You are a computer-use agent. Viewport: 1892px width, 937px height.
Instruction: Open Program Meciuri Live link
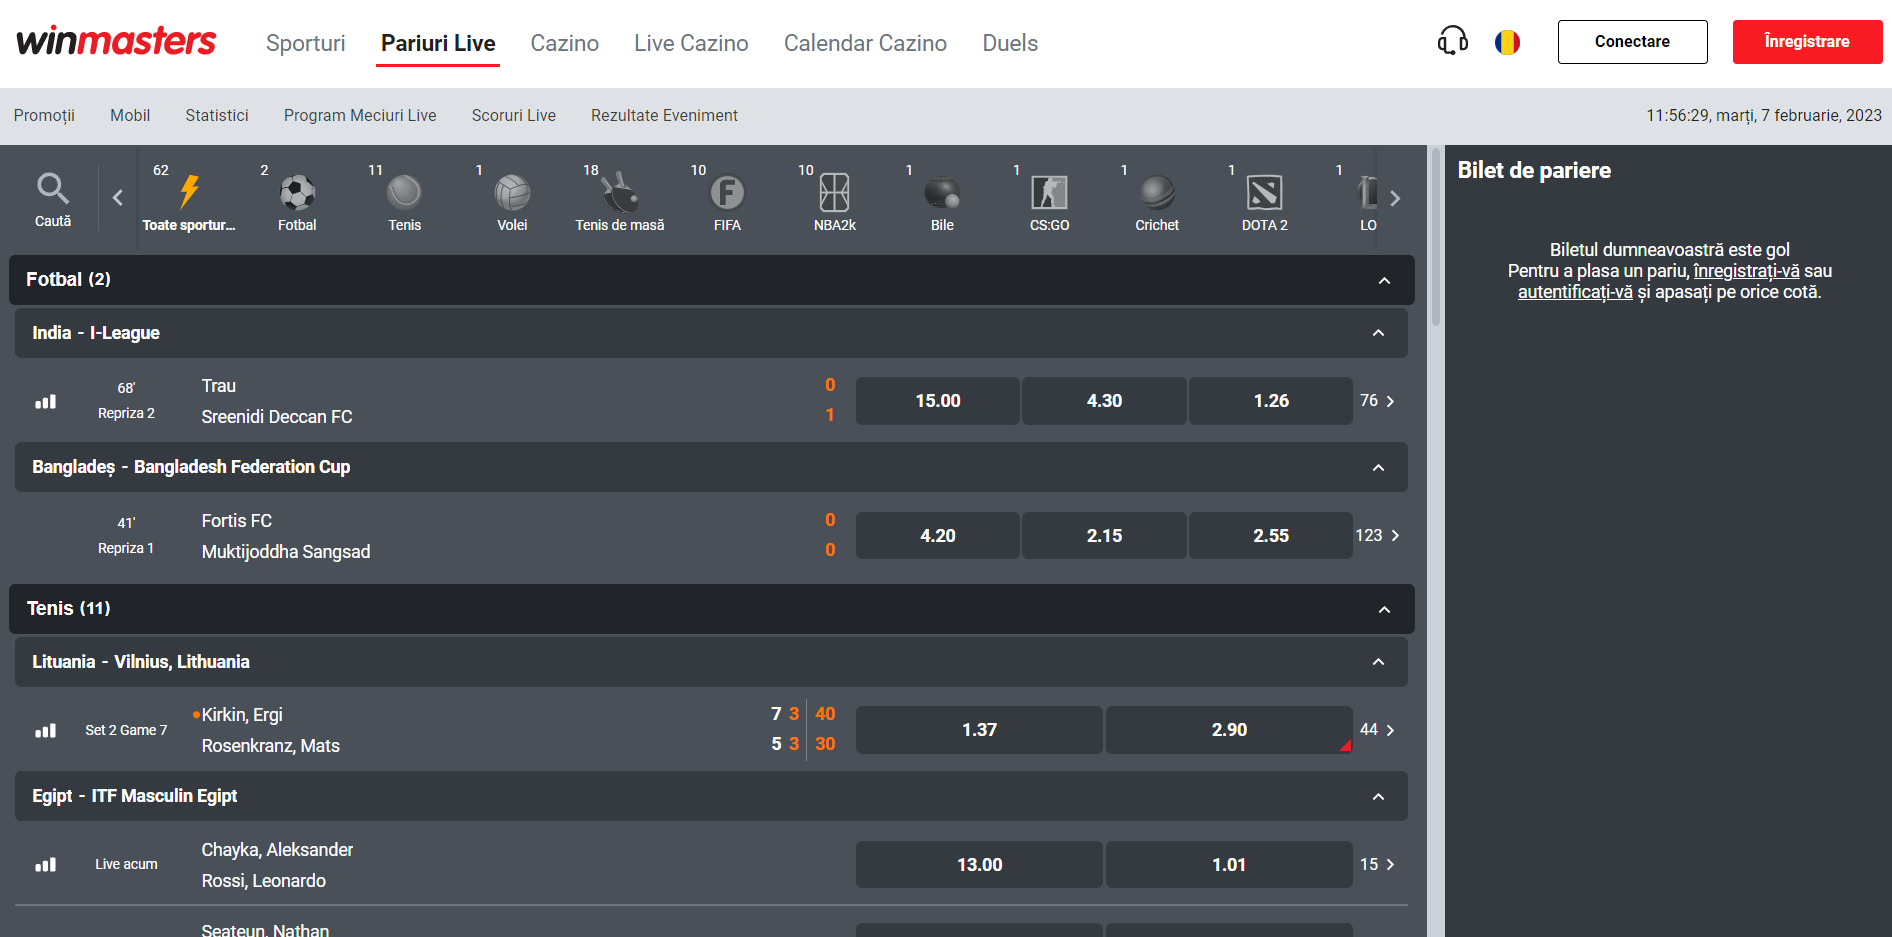click(x=360, y=116)
